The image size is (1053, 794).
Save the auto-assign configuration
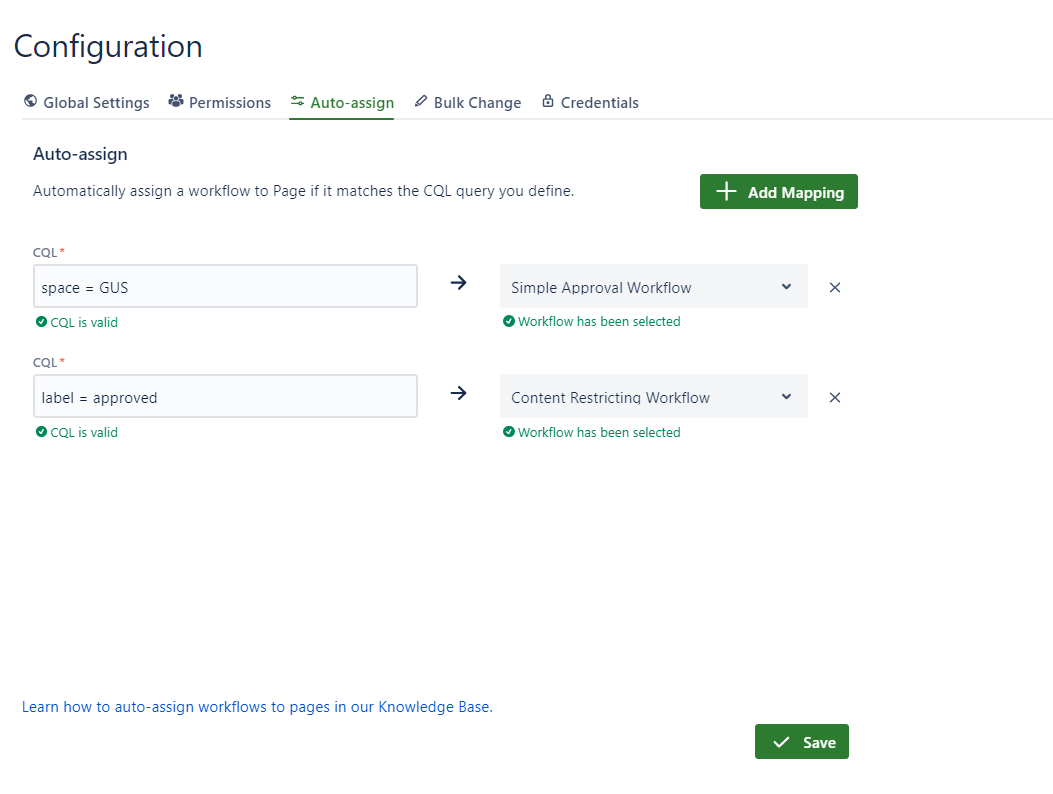(x=801, y=742)
